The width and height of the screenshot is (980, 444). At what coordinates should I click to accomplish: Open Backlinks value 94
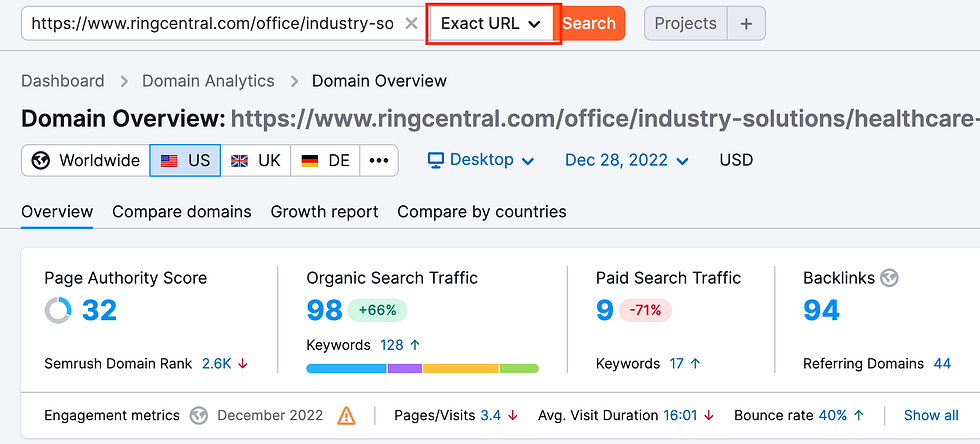coord(821,310)
